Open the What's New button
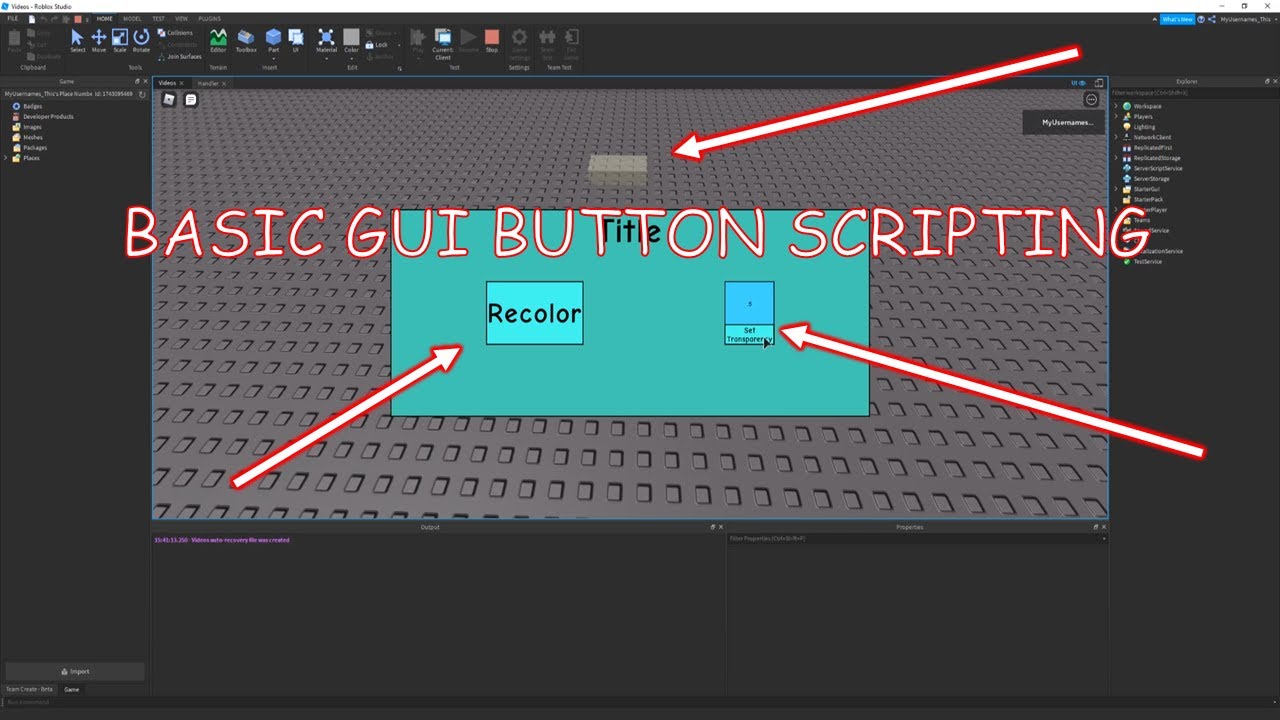This screenshot has width=1280, height=720. pos(1177,19)
